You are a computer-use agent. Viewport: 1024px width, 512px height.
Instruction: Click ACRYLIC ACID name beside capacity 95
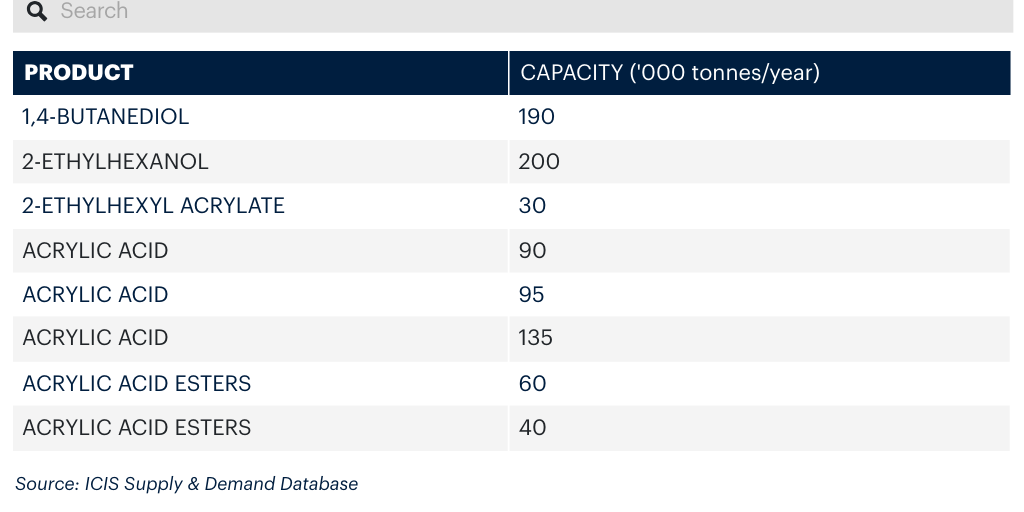coord(95,295)
